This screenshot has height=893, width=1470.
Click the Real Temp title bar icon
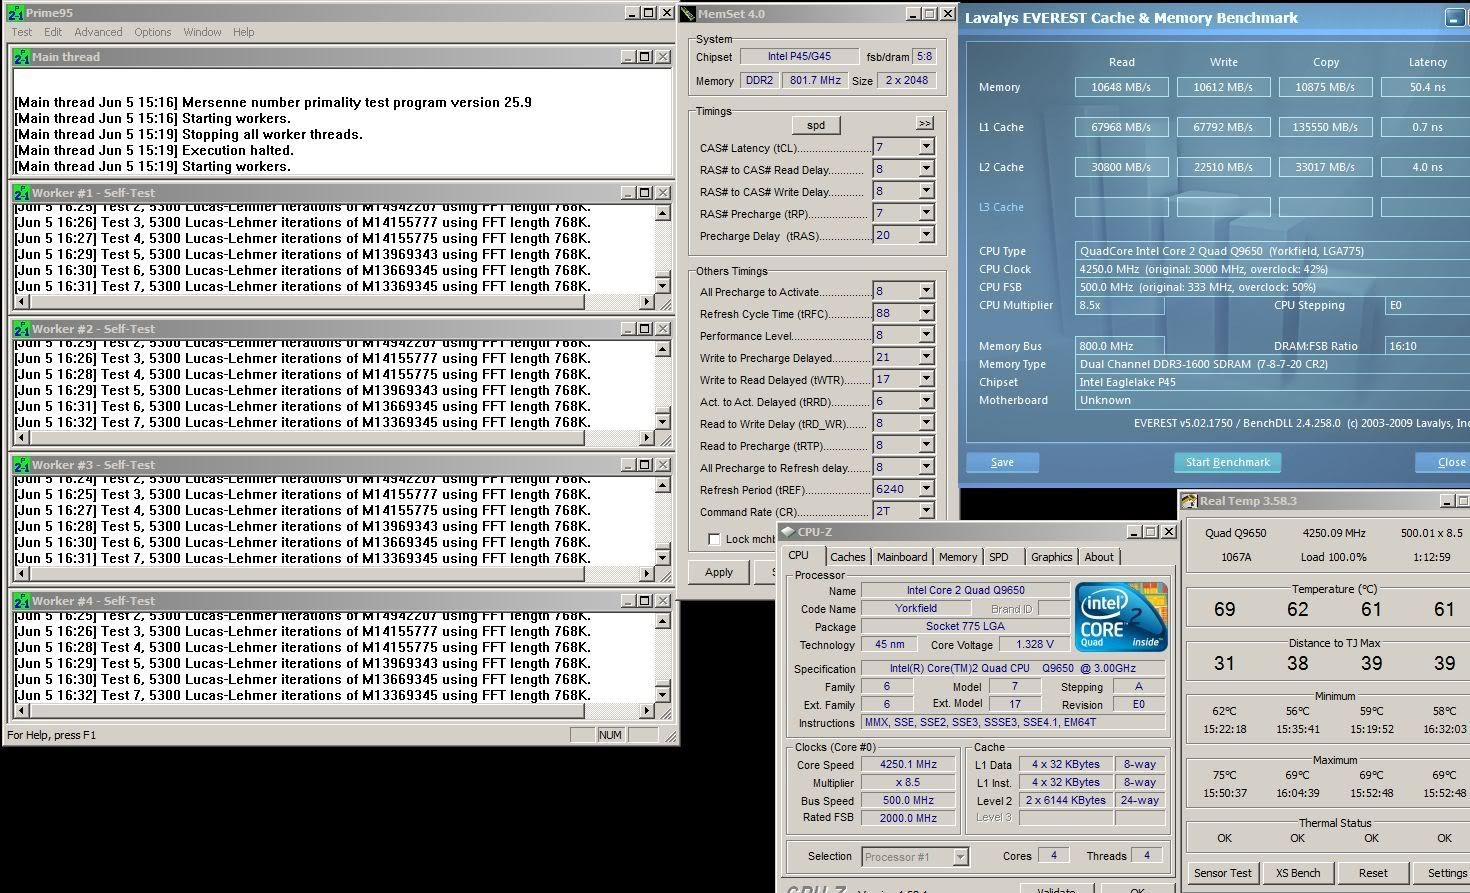click(1189, 501)
